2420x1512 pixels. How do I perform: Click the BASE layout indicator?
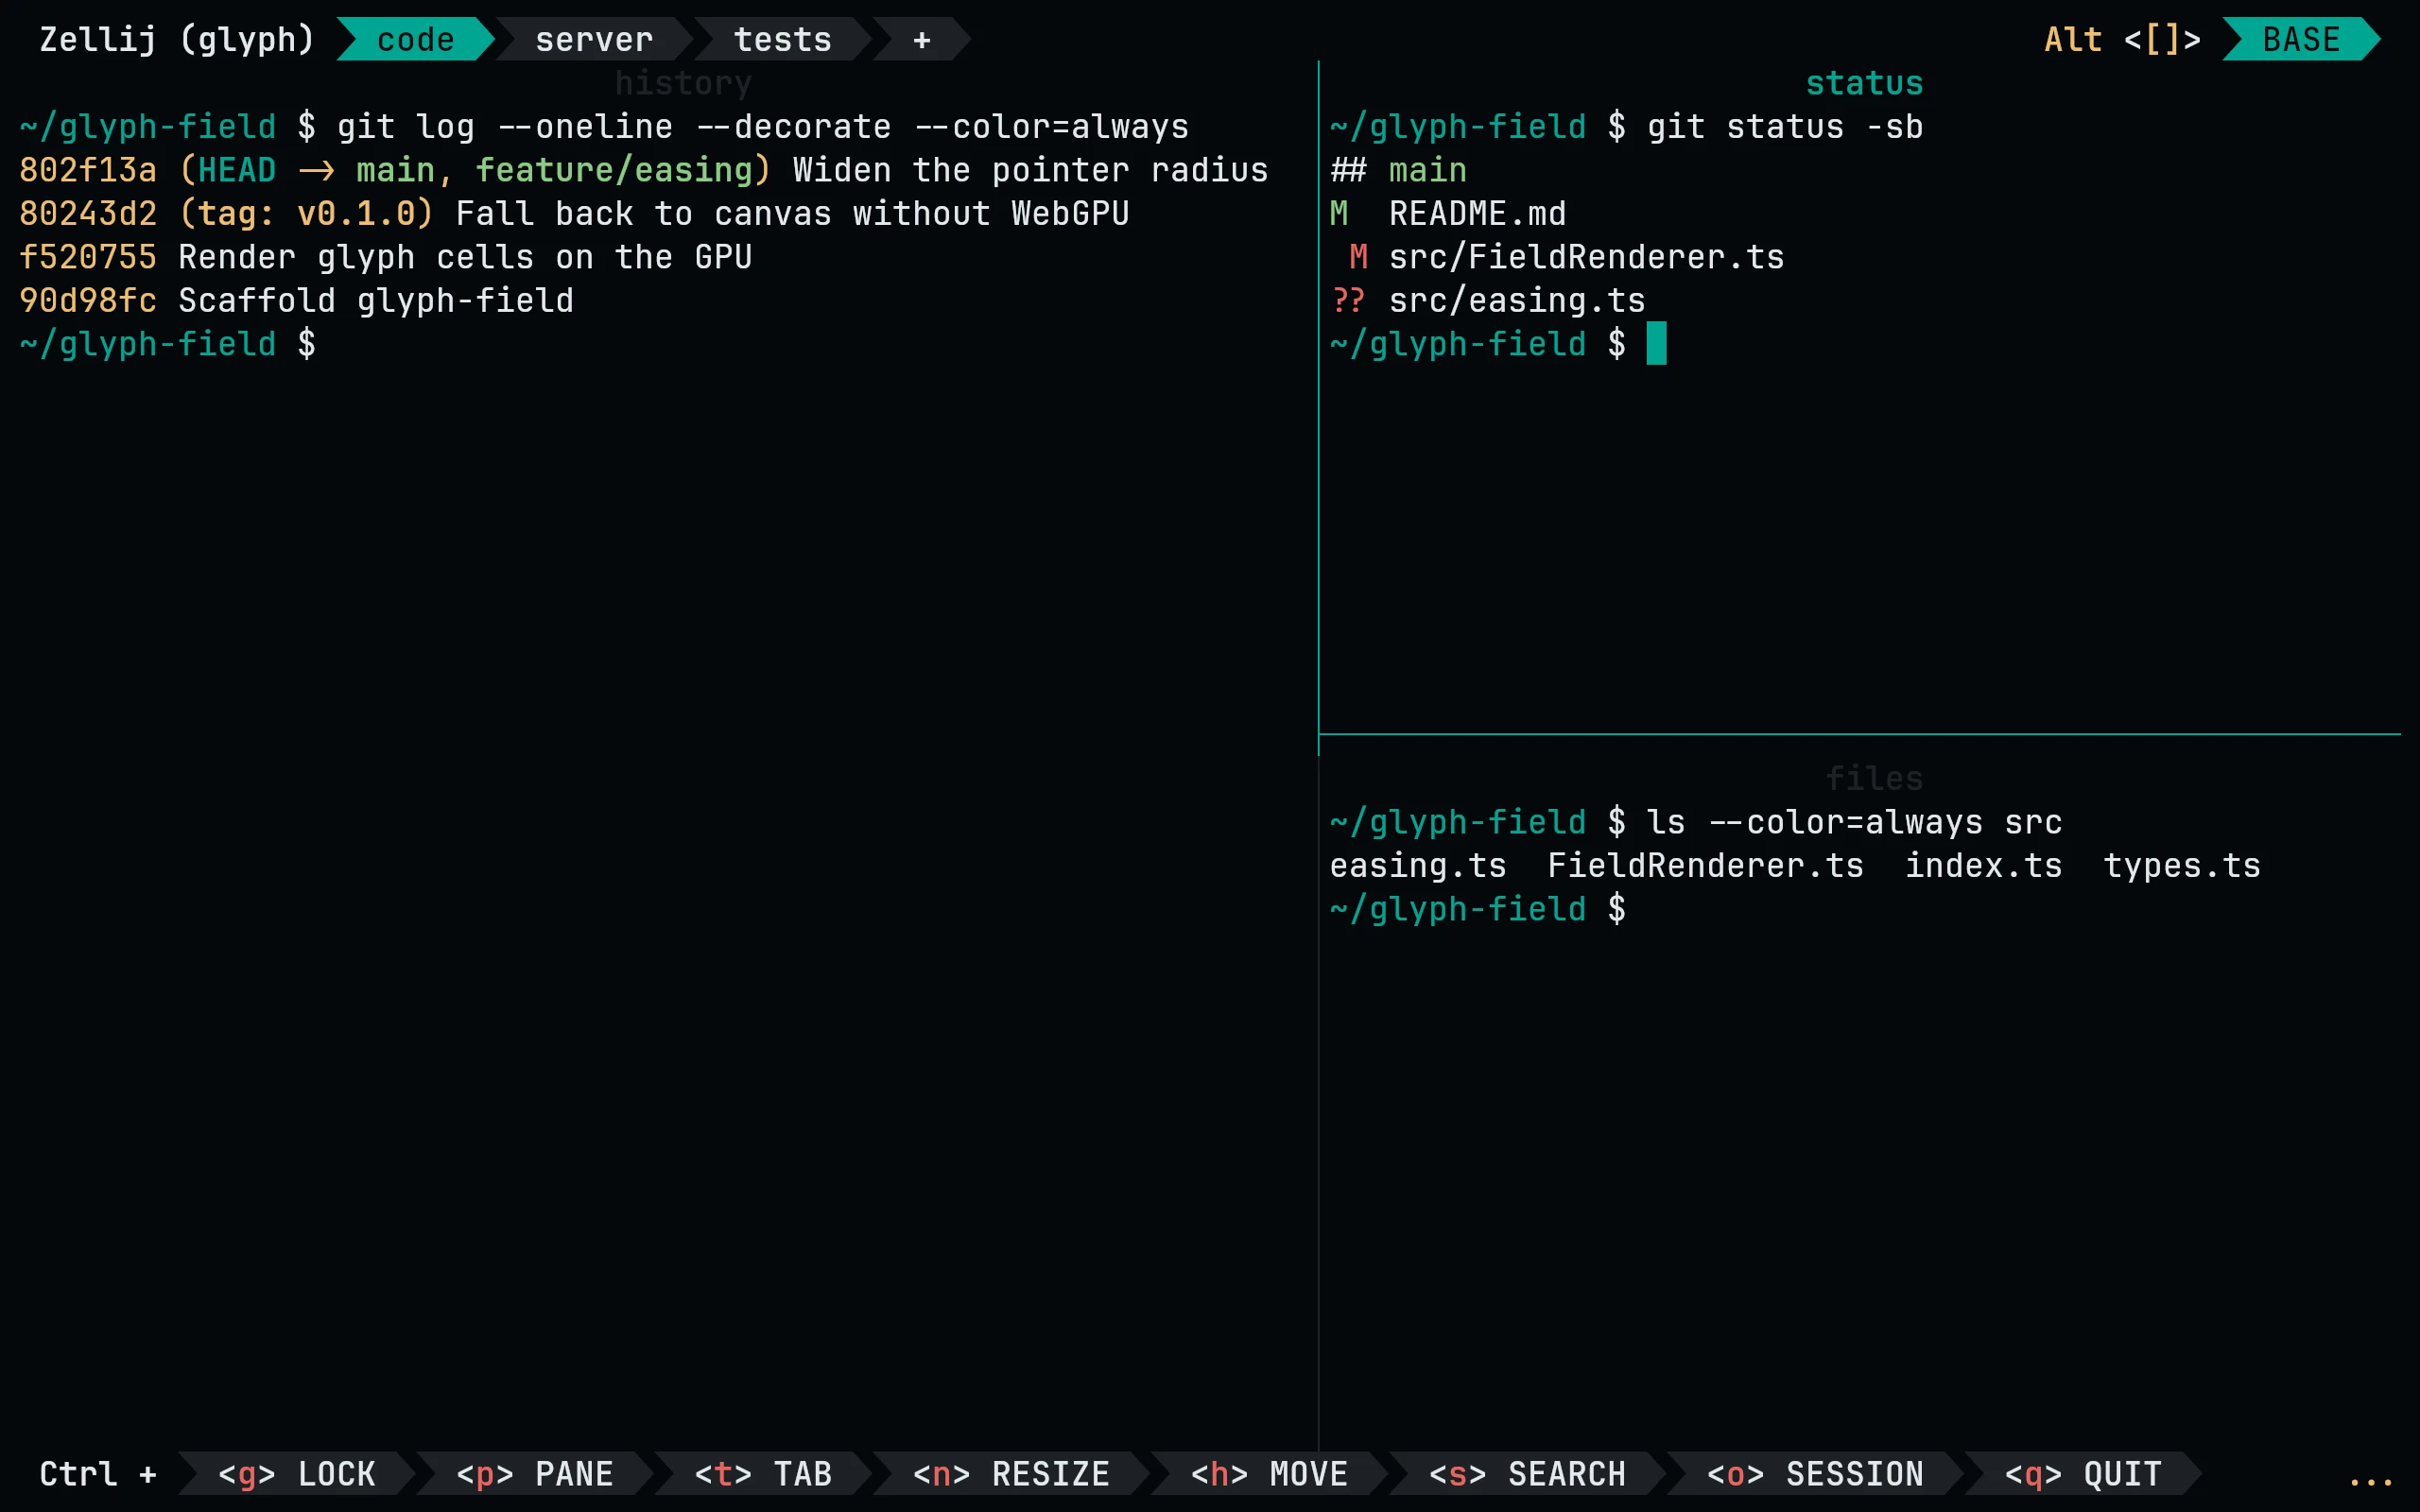pyautogui.click(x=2301, y=39)
